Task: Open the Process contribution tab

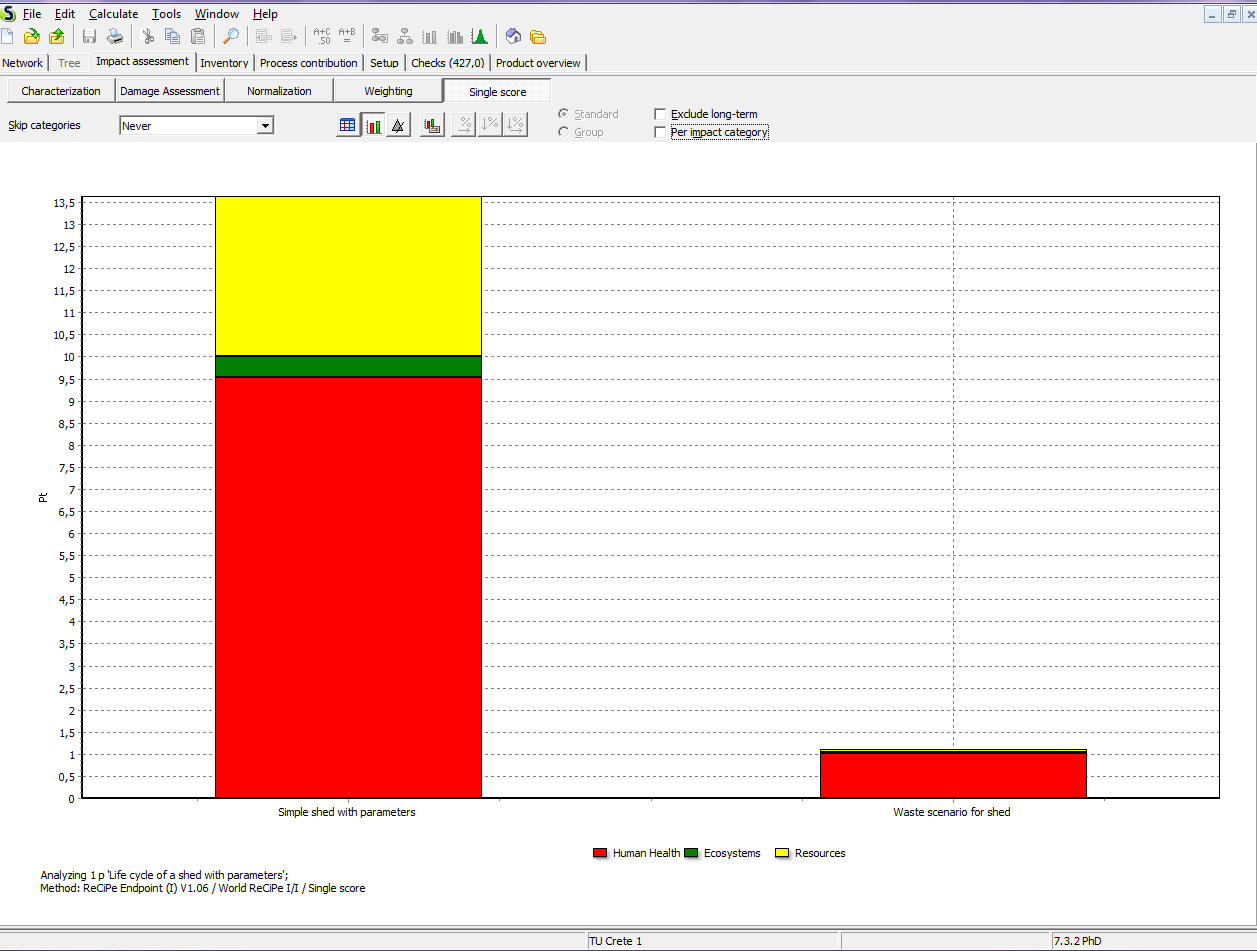Action: click(x=308, y=63)
